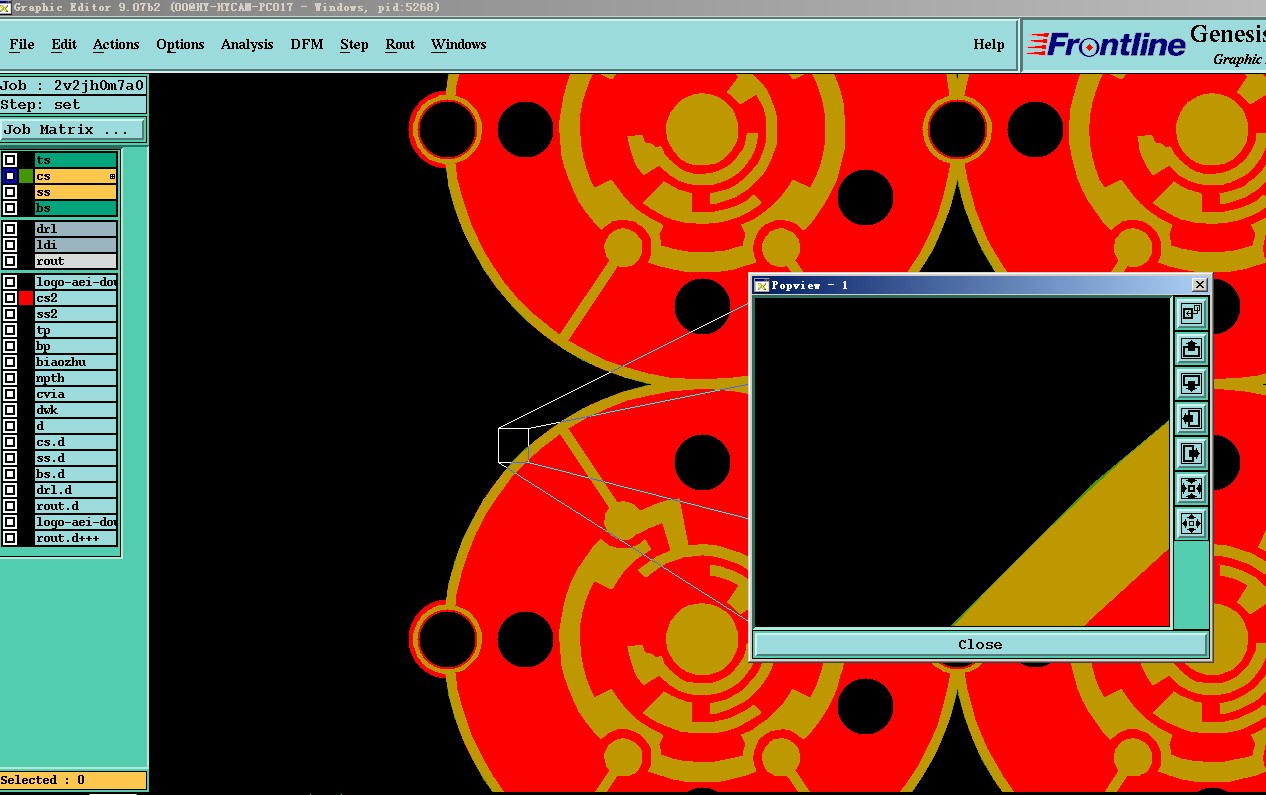
Task: Select the drl layer name
Action: [x=76, y=229]
